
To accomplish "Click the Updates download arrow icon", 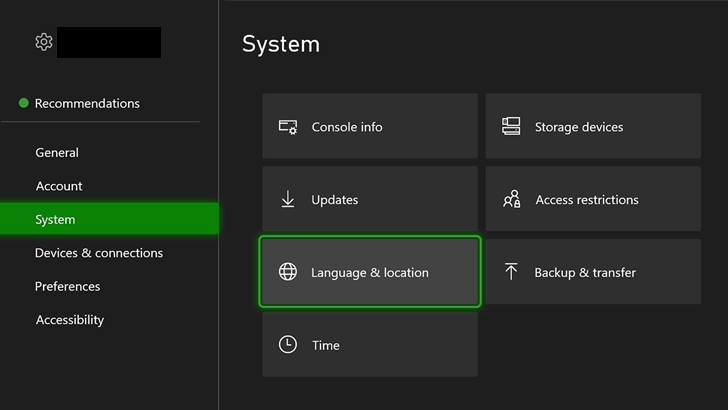I will click(x=288, y=199).
